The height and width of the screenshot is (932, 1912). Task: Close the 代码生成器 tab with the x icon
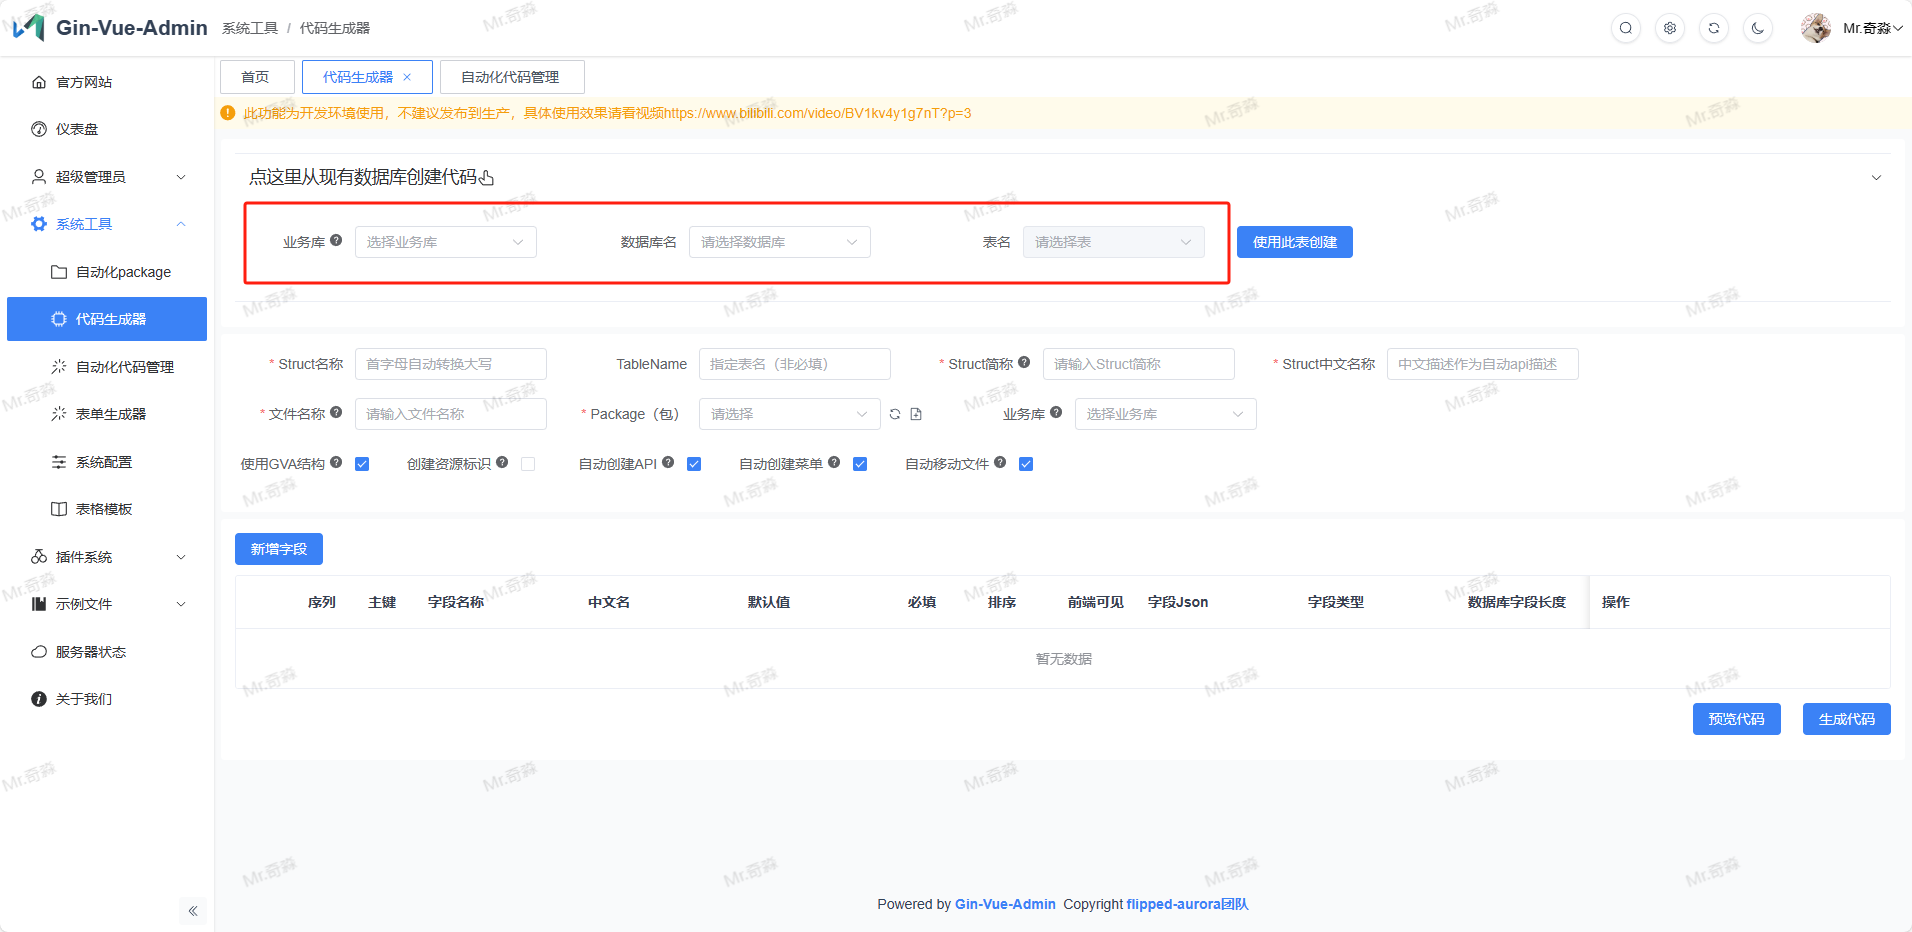pyautogui.click(x=407, y=77)
